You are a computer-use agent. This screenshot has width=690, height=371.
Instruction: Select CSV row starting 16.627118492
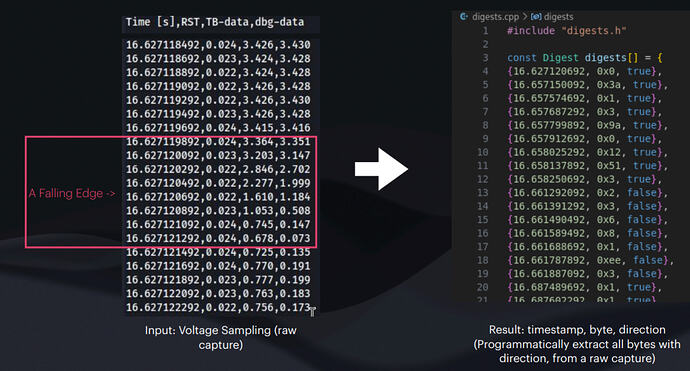(x=218, y=45)
